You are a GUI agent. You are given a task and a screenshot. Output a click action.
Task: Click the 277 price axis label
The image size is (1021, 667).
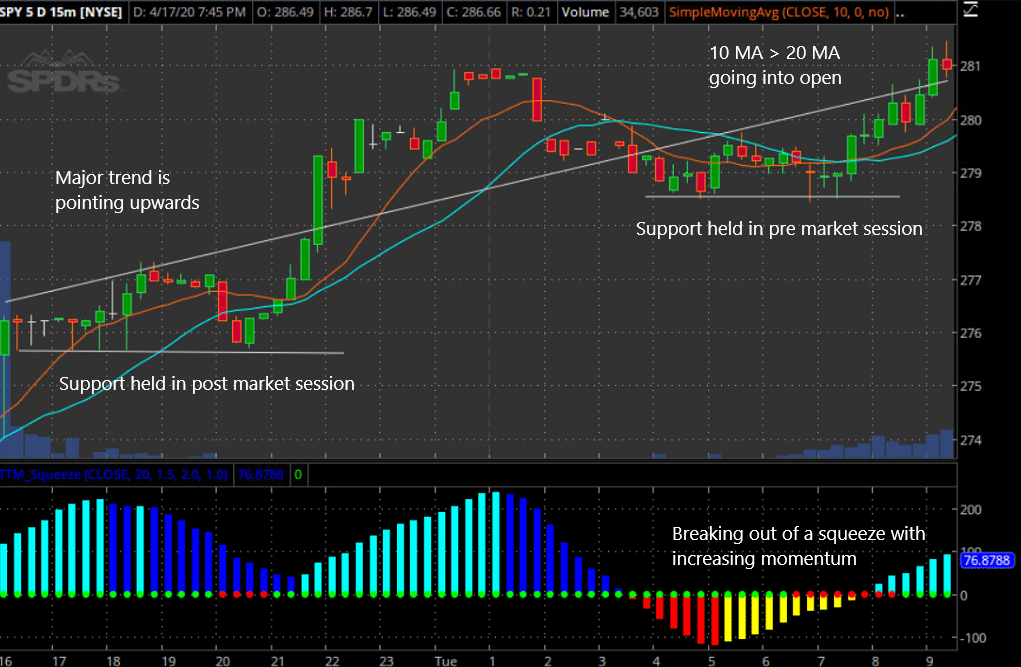pos(970,280)
